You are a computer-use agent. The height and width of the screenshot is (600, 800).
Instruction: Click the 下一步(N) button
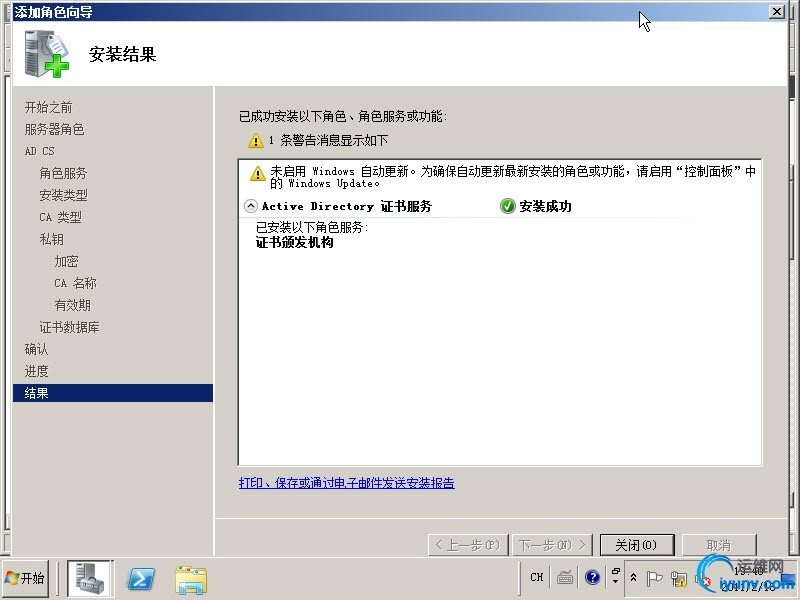tap(552, 545)
